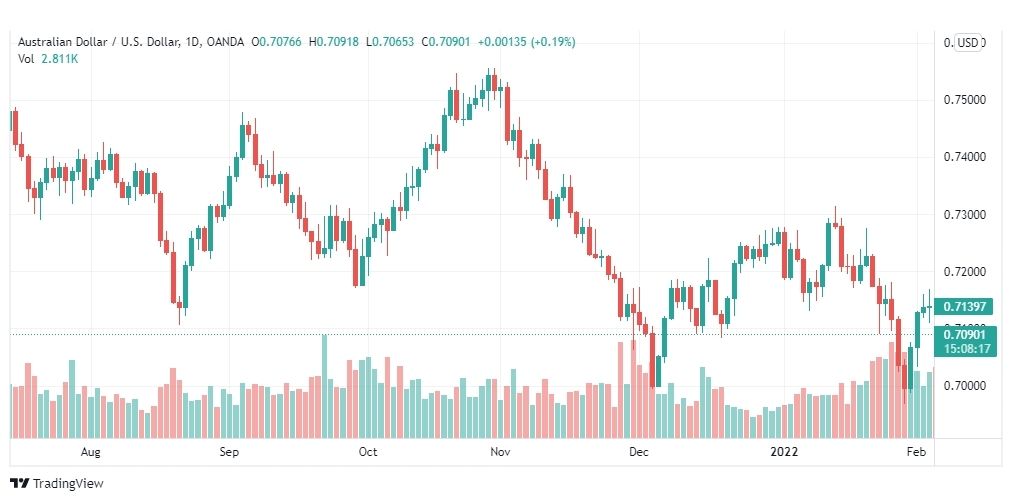Open the USD currency selector
1012x501 pixels.
tap(968, 43)
